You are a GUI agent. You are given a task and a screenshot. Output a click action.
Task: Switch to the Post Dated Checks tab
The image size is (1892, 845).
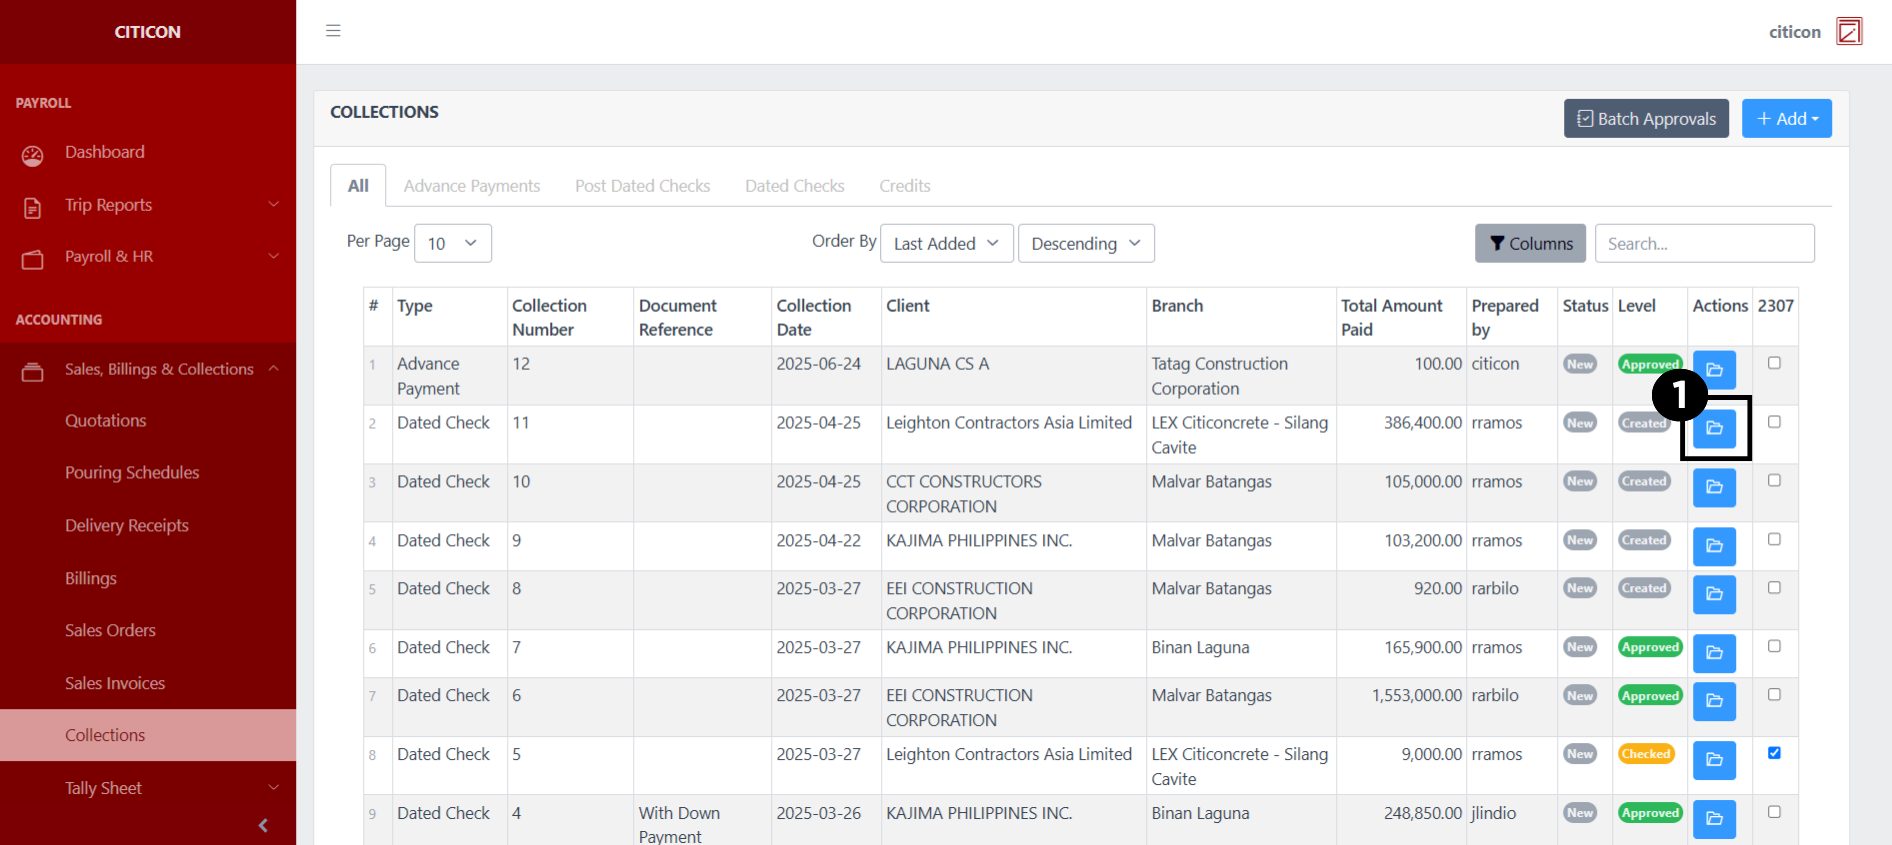point(642,186)
